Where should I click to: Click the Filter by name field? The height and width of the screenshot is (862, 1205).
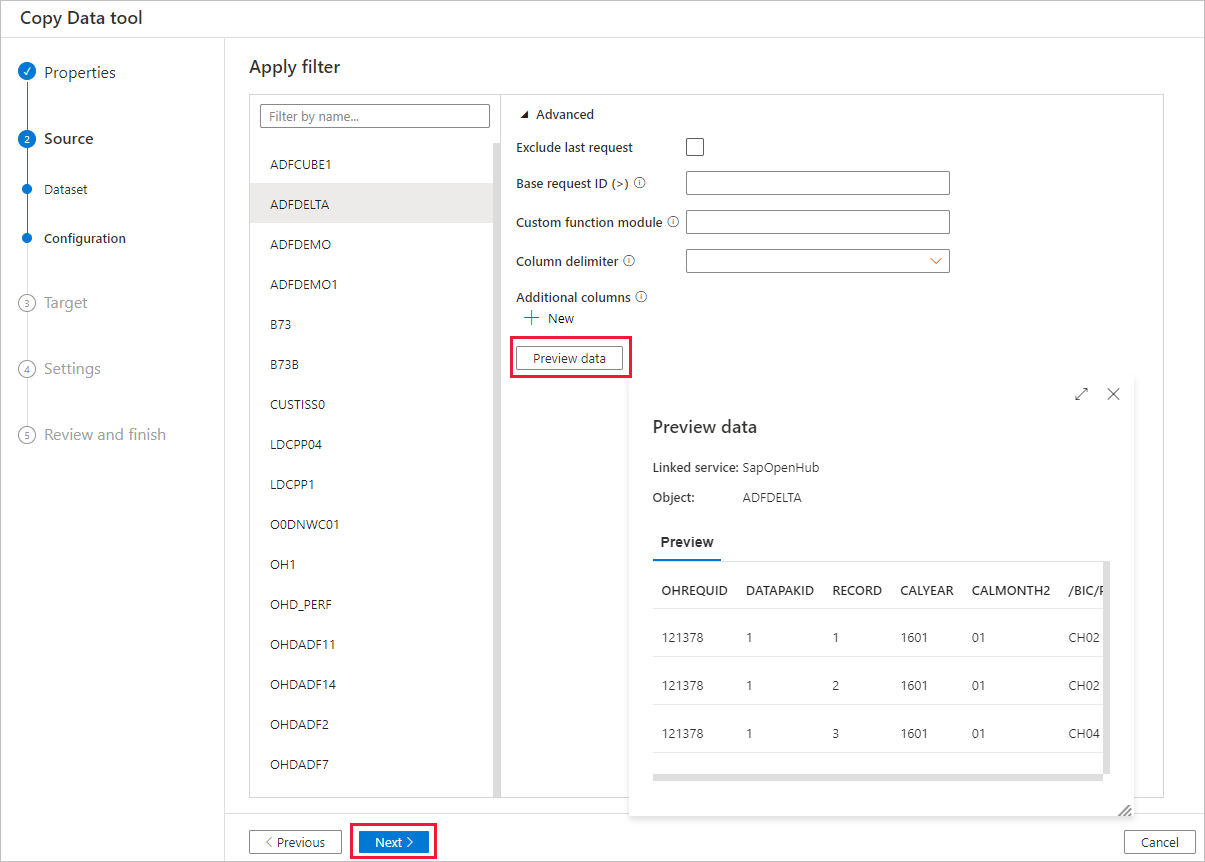pos(374,115)
